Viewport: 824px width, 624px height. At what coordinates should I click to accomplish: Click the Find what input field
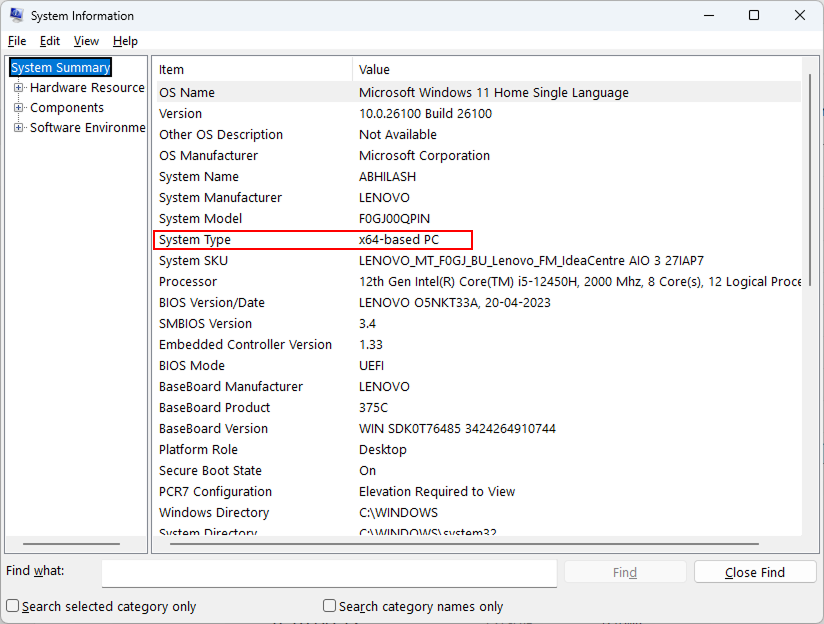pyautogui.click(x=329, y=573)
